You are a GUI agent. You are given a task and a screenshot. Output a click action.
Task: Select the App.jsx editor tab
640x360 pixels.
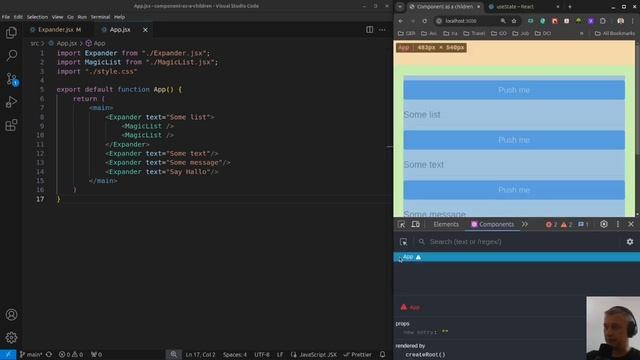[120, 30]
